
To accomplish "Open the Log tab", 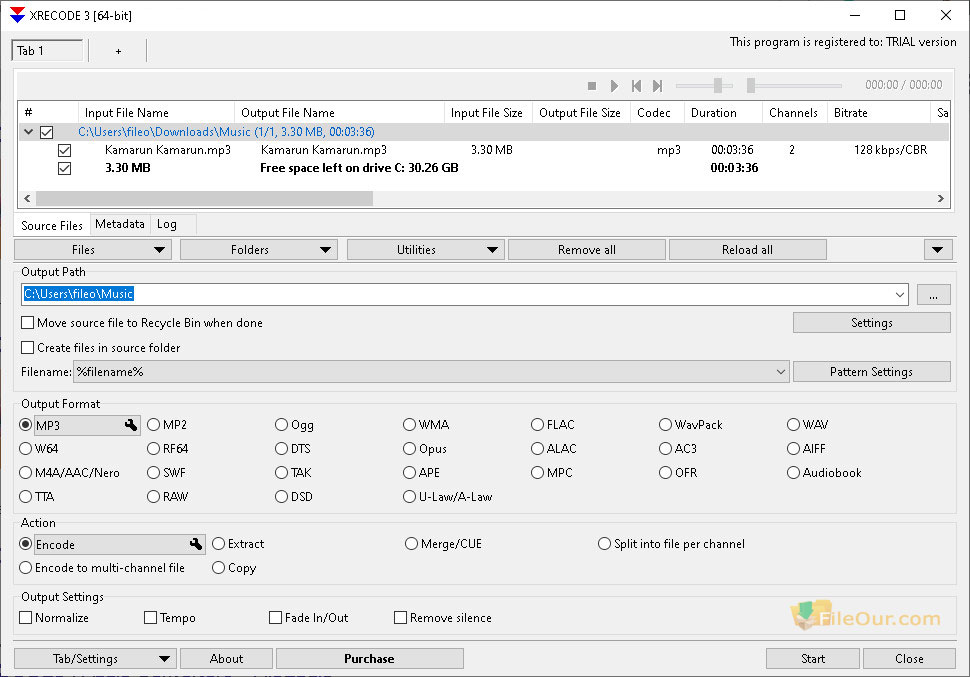I will coord(167,224).
